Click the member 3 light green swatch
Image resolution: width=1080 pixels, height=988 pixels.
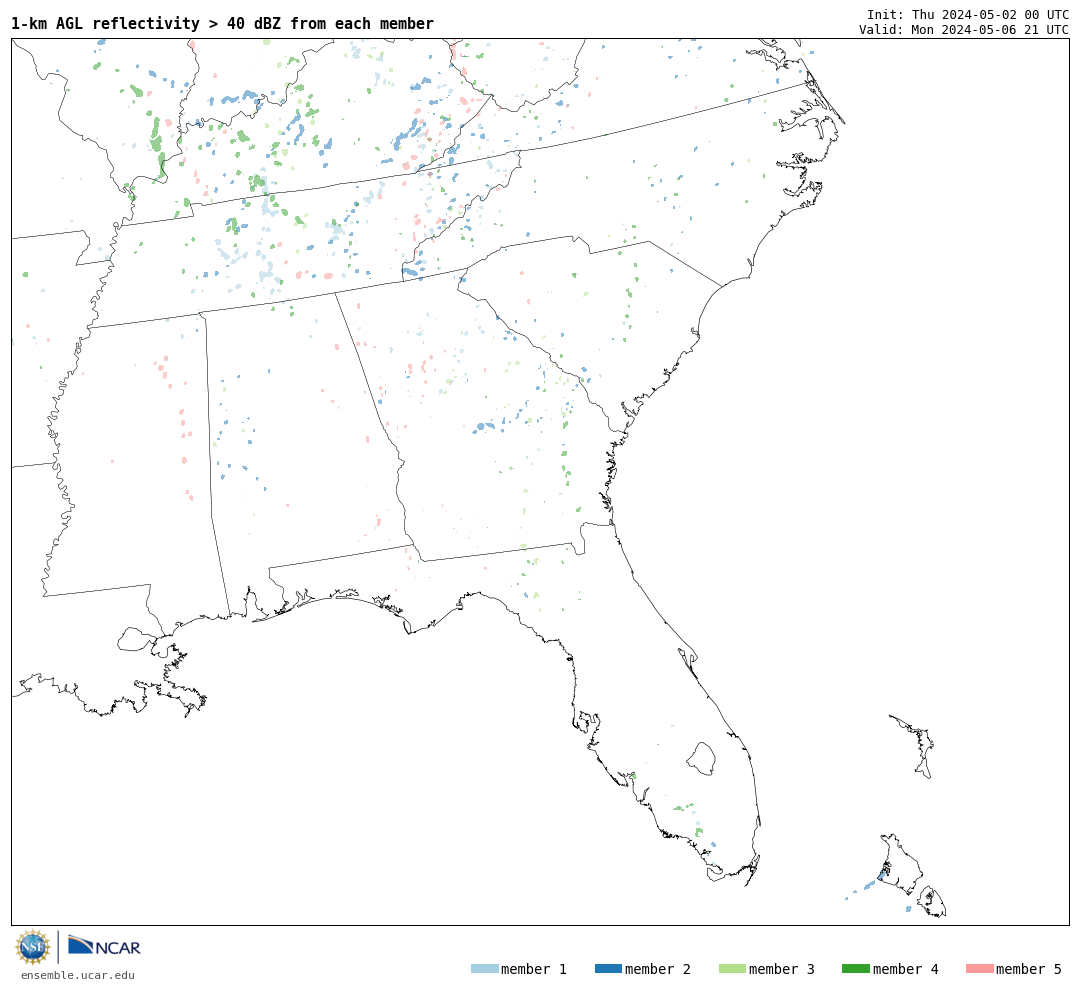[732, 969]
